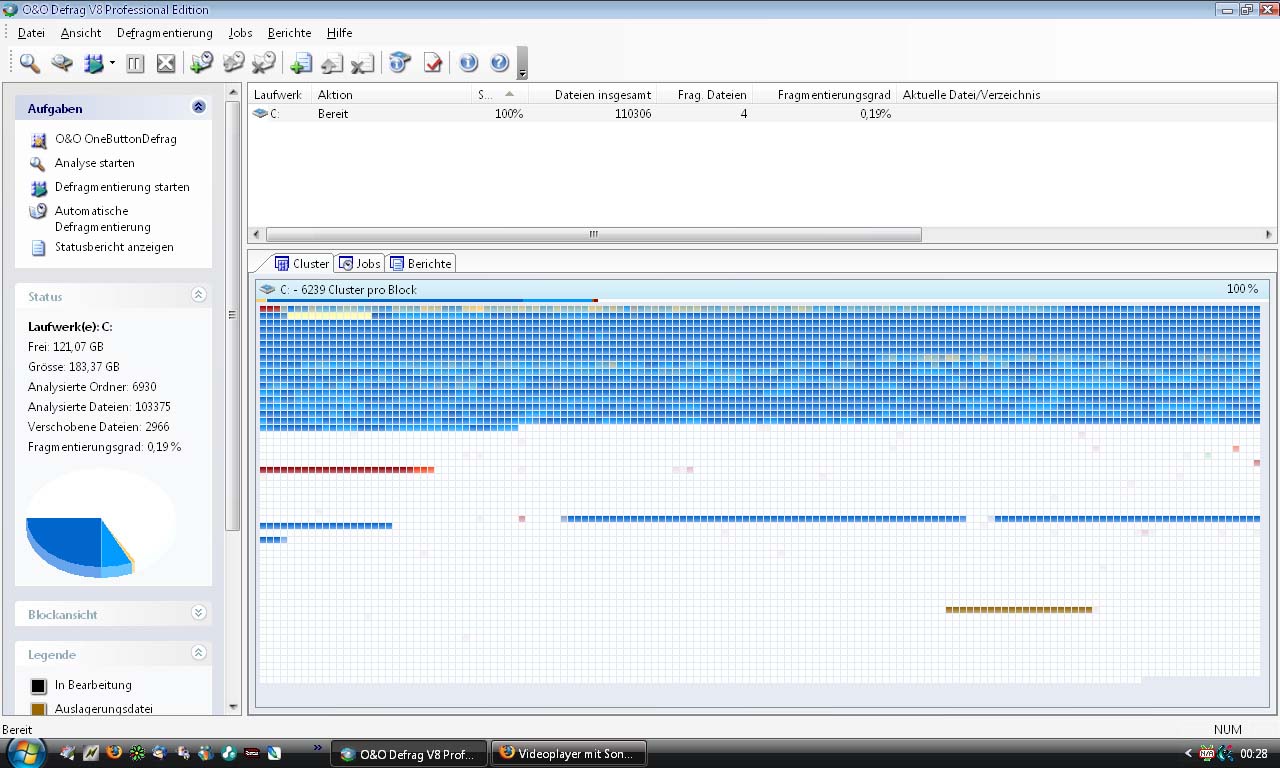Screen dimensions: 1280x768
Task: Launch O&O OneButtonDefrag task
Action: (116, 139)
